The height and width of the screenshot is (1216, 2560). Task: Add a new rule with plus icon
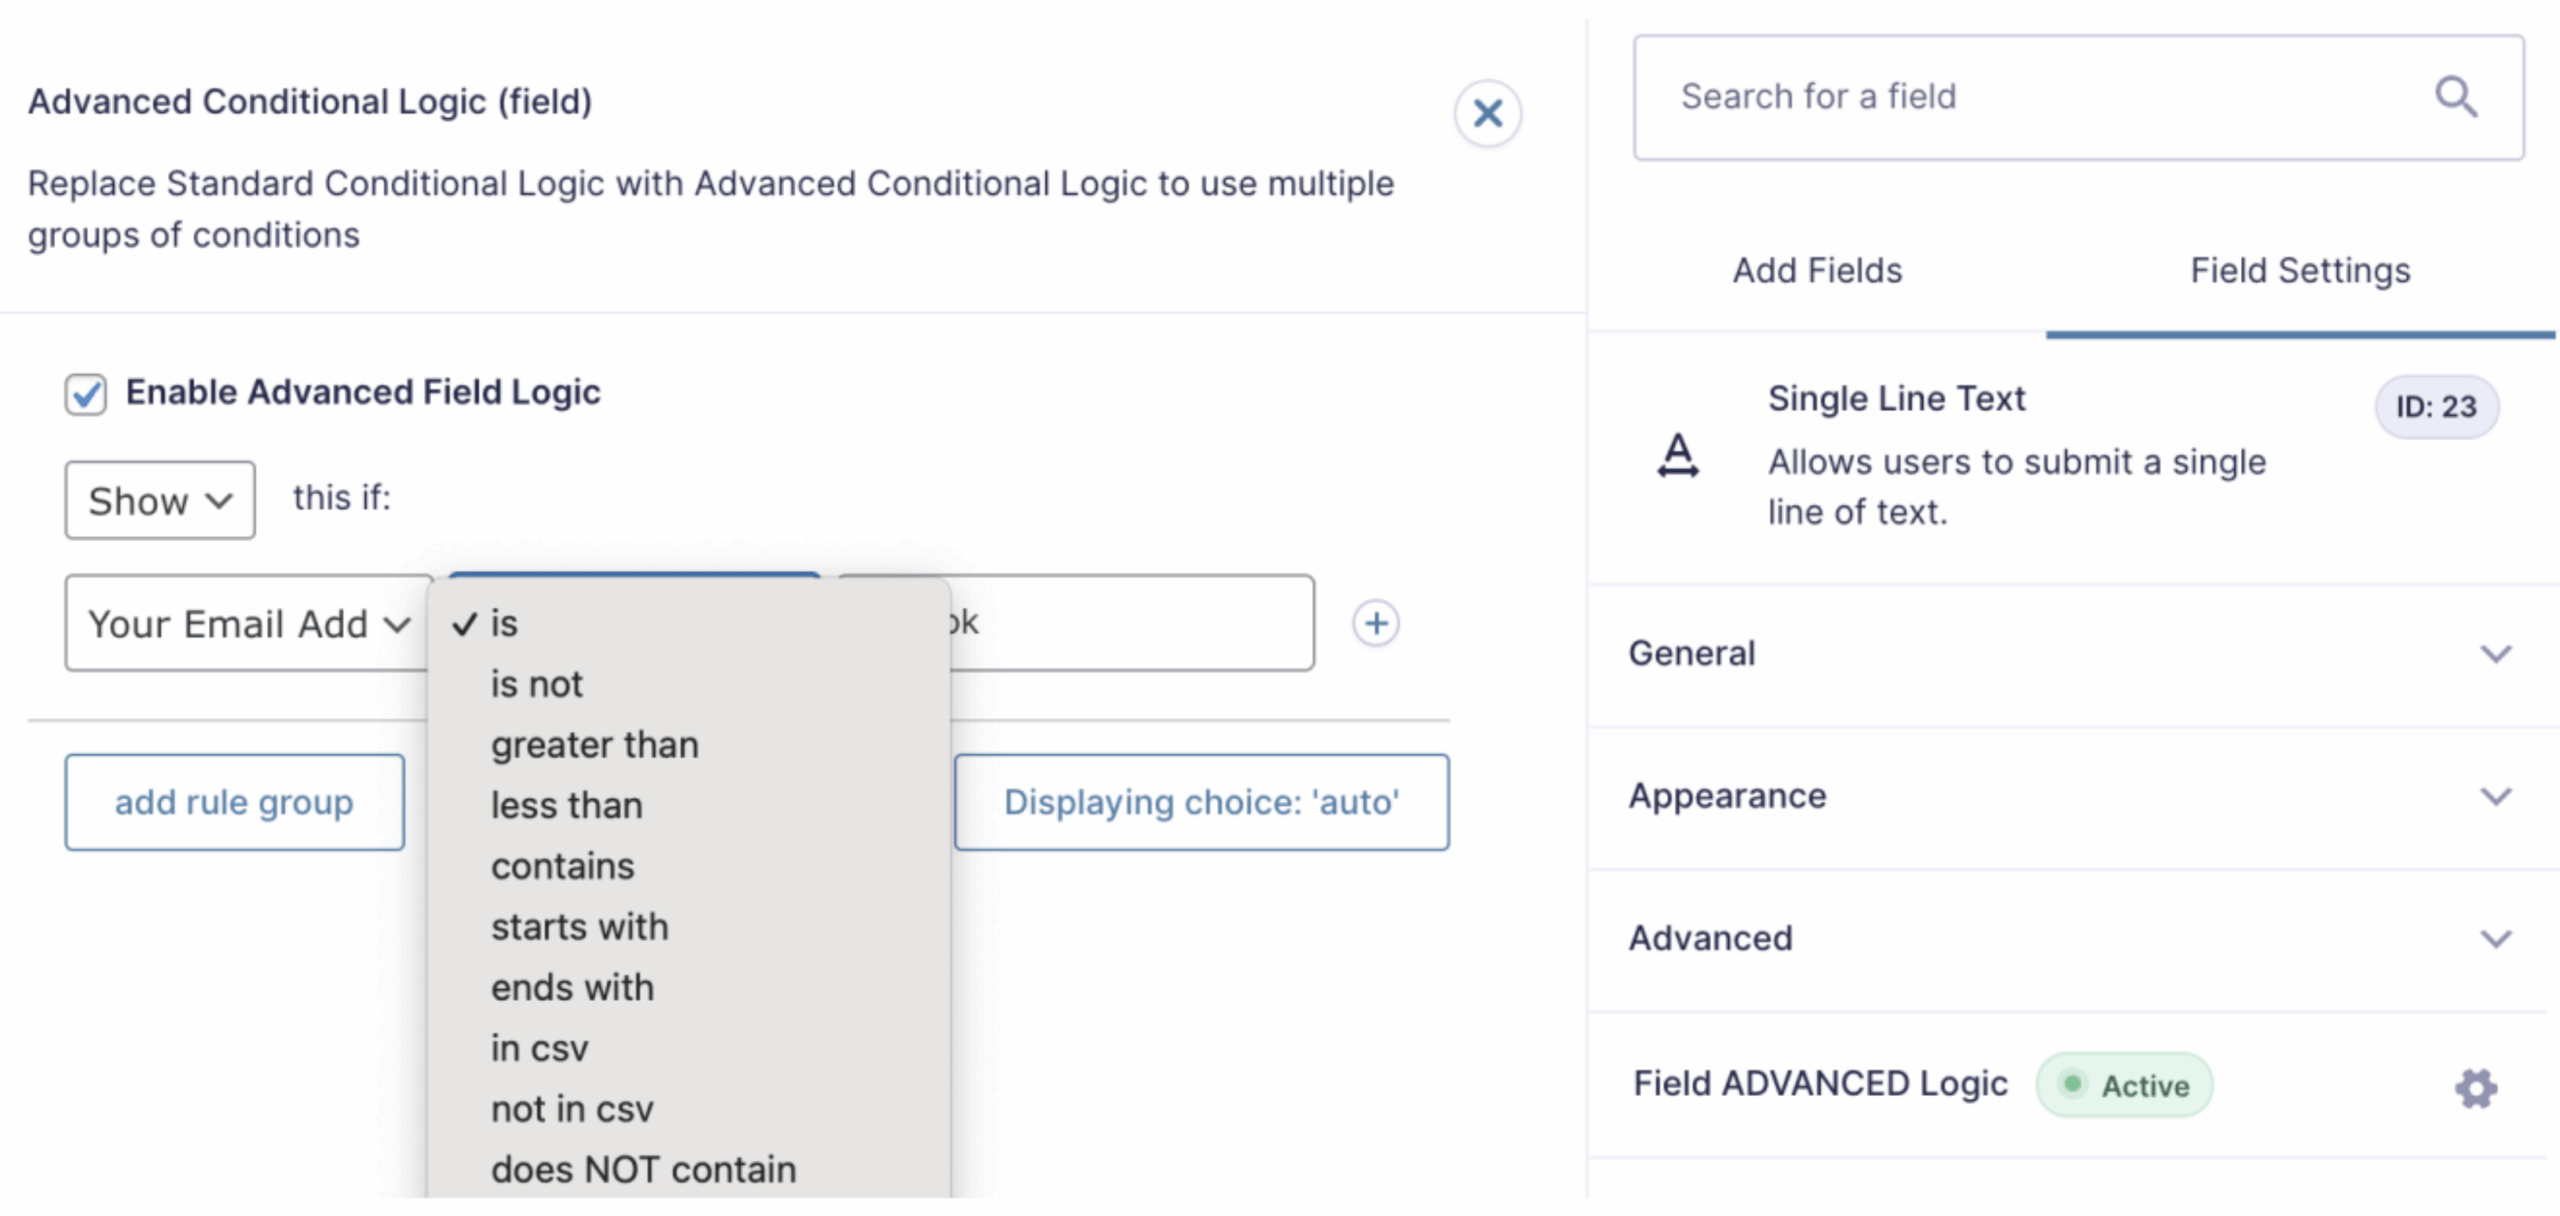pos(1376,623)
